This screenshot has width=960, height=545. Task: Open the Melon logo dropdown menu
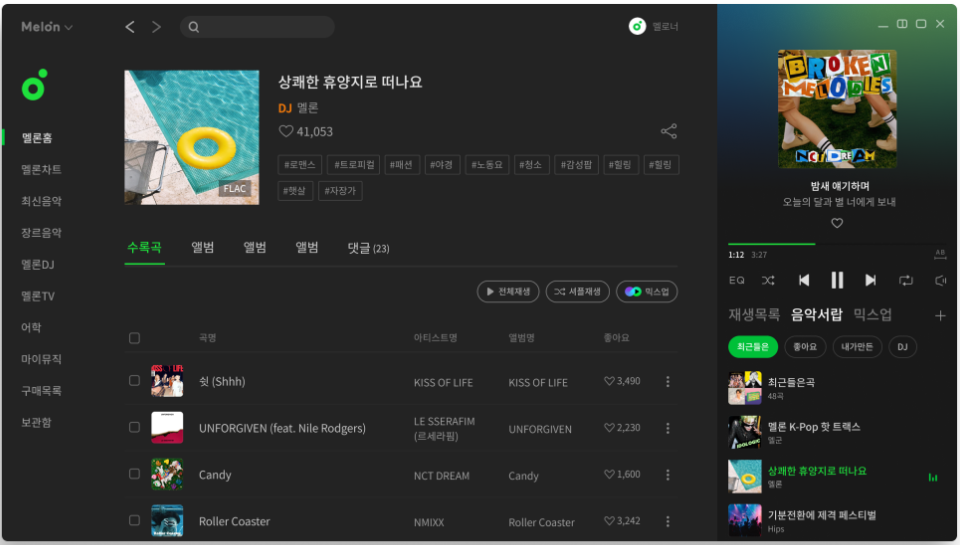click(x=47, y=27)
